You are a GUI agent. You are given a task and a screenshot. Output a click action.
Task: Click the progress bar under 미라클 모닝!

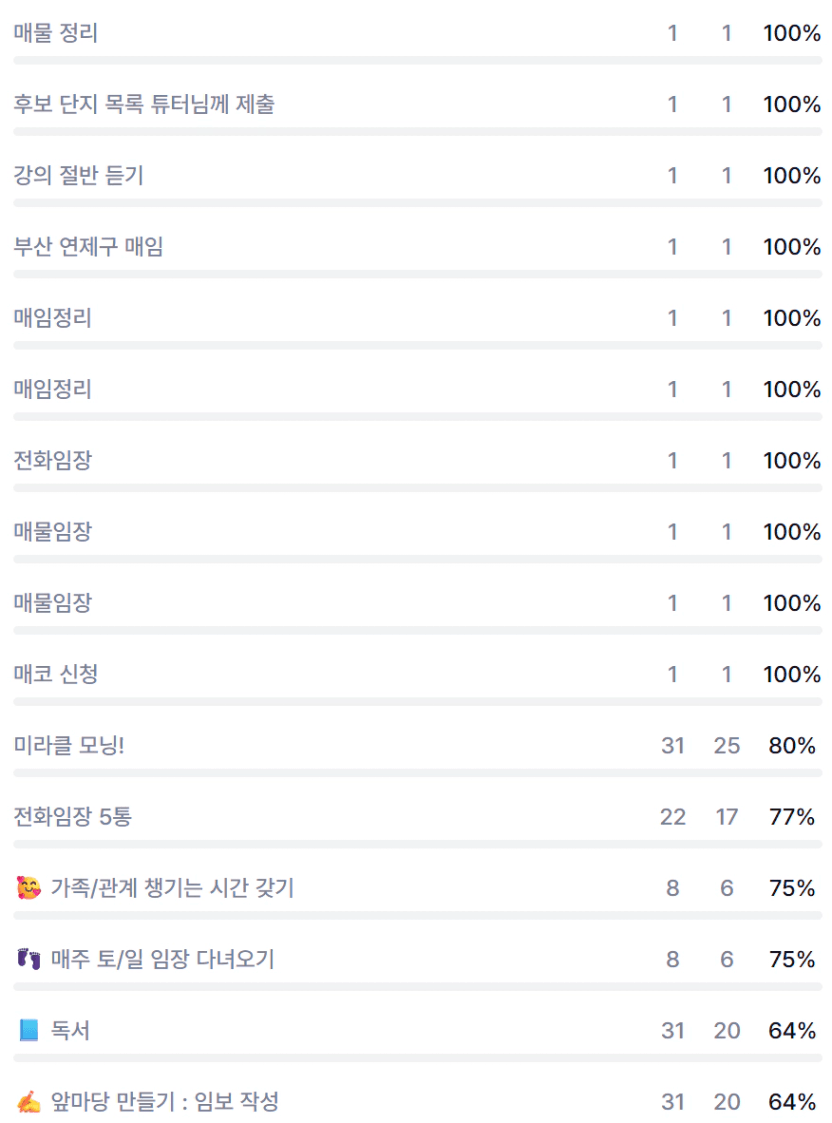[416, 773]
